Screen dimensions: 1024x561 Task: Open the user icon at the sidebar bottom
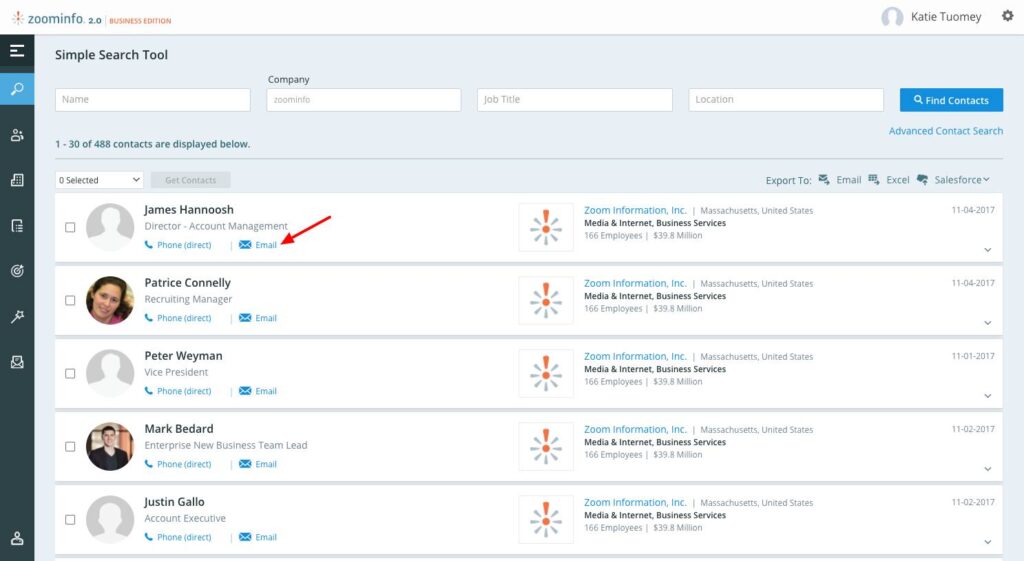point(17,538)
